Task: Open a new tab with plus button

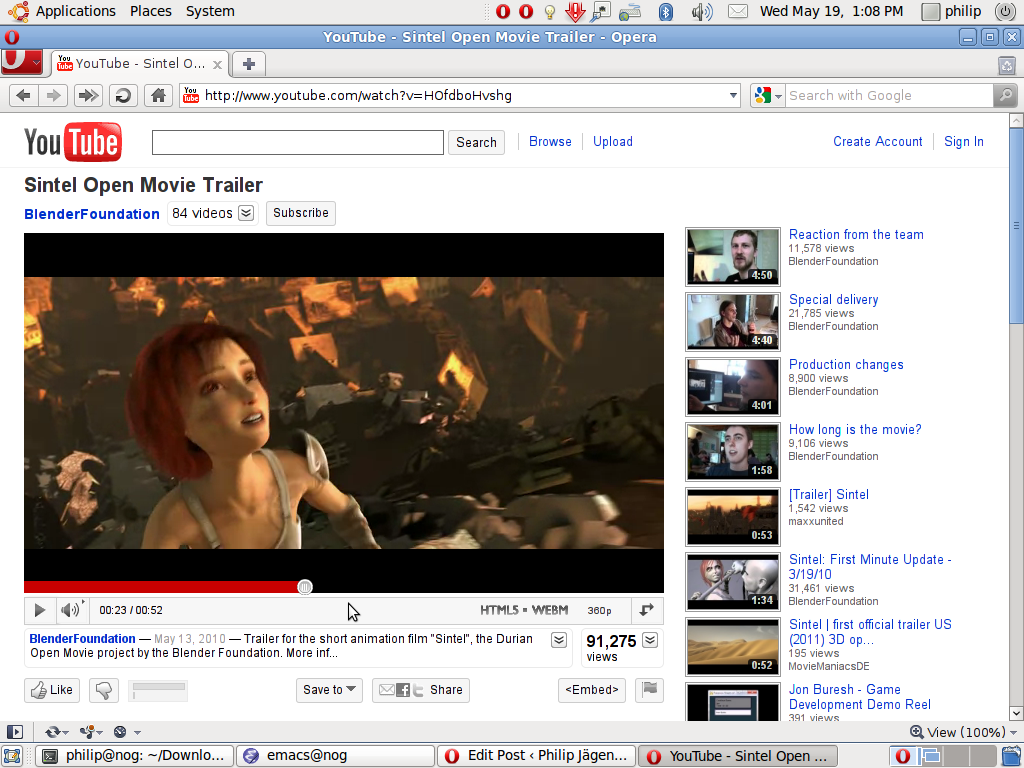Action: point(249,64)
